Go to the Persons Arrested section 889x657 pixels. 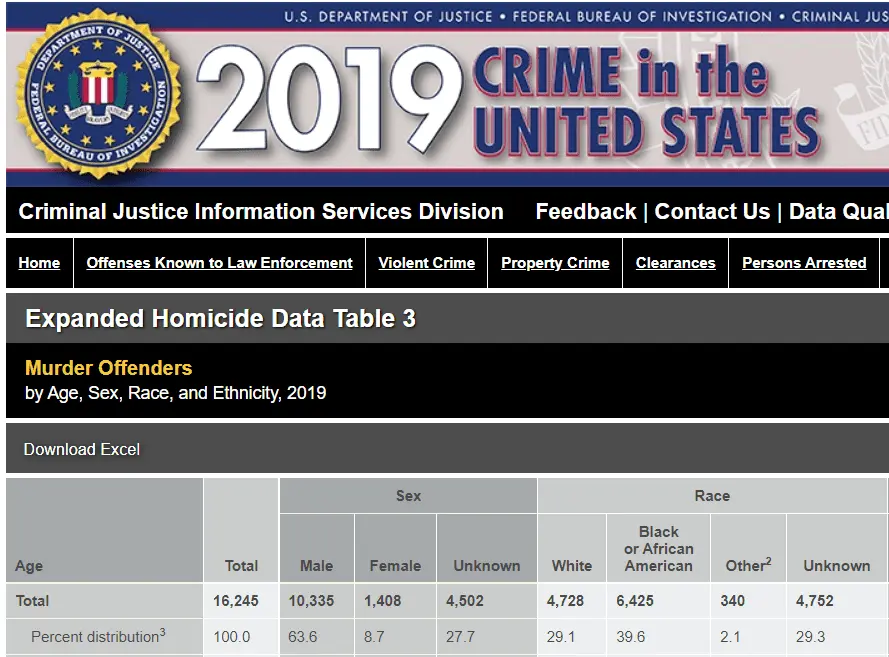pos(804,263)
